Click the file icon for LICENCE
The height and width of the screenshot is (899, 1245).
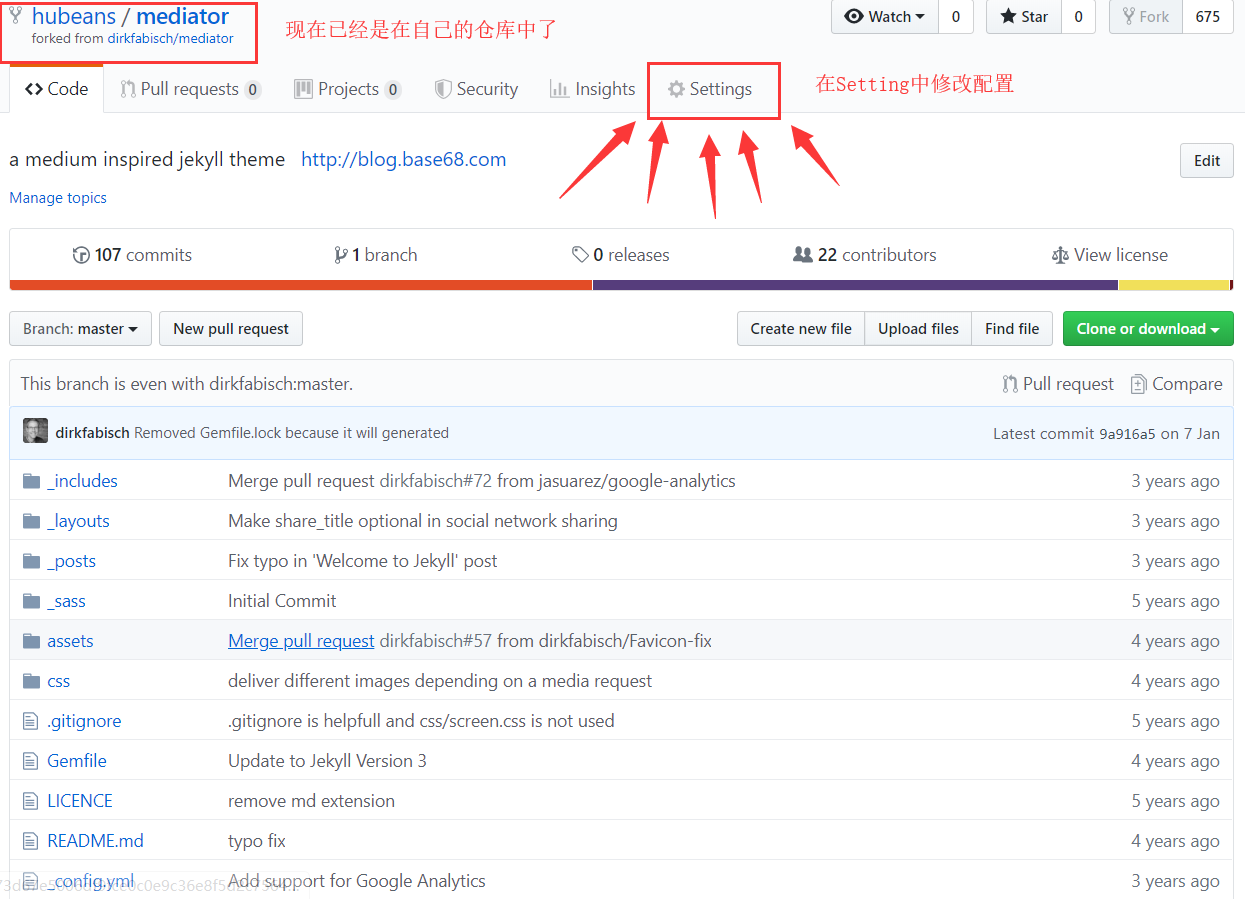tap(30, 801)
